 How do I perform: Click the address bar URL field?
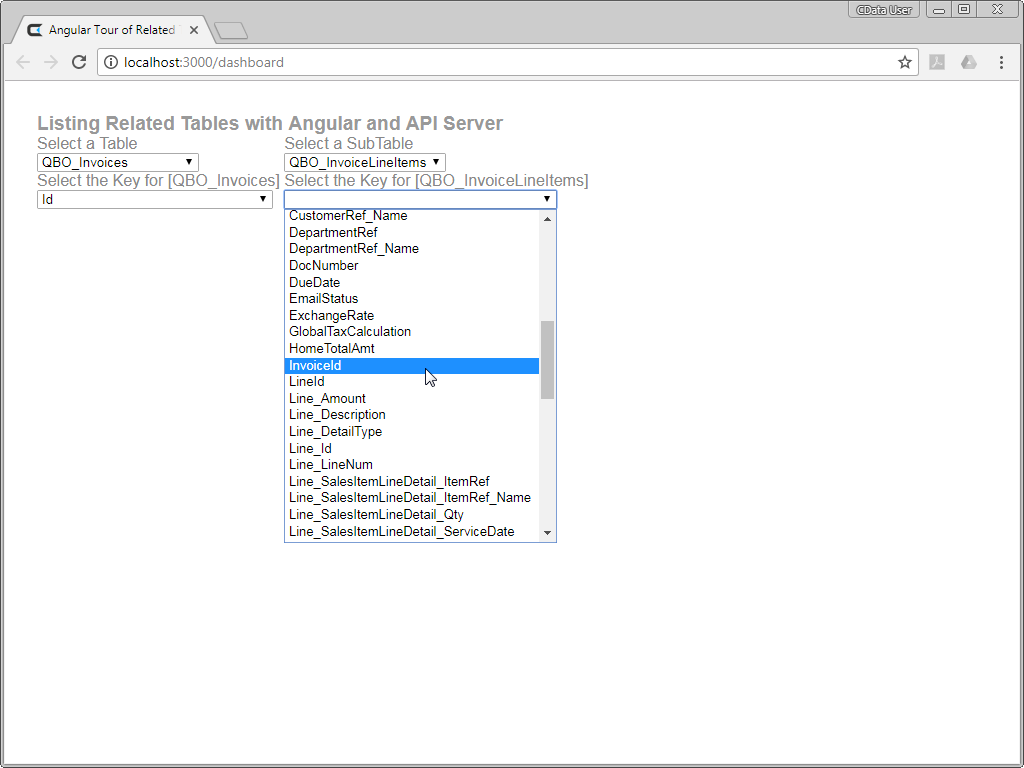pyautogui.click(x=500, y=62)
